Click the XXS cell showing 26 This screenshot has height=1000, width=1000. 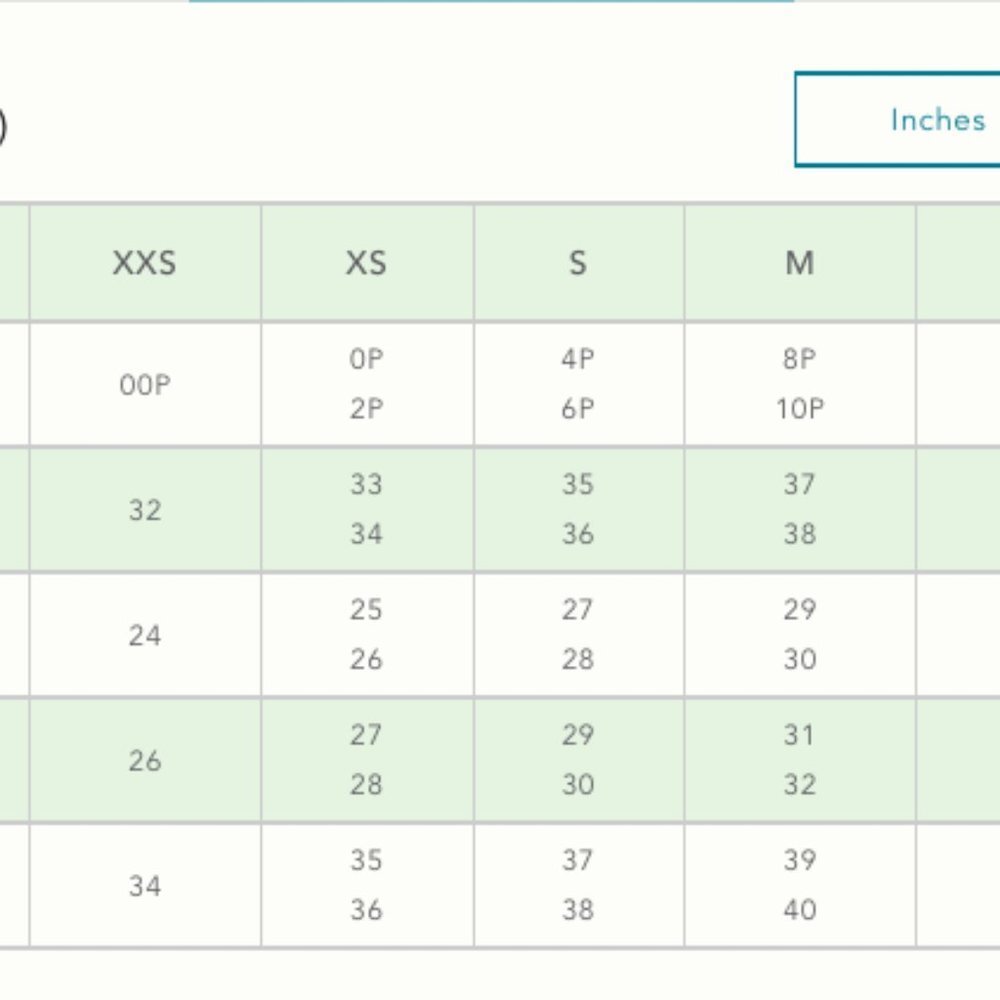point(145,761)
